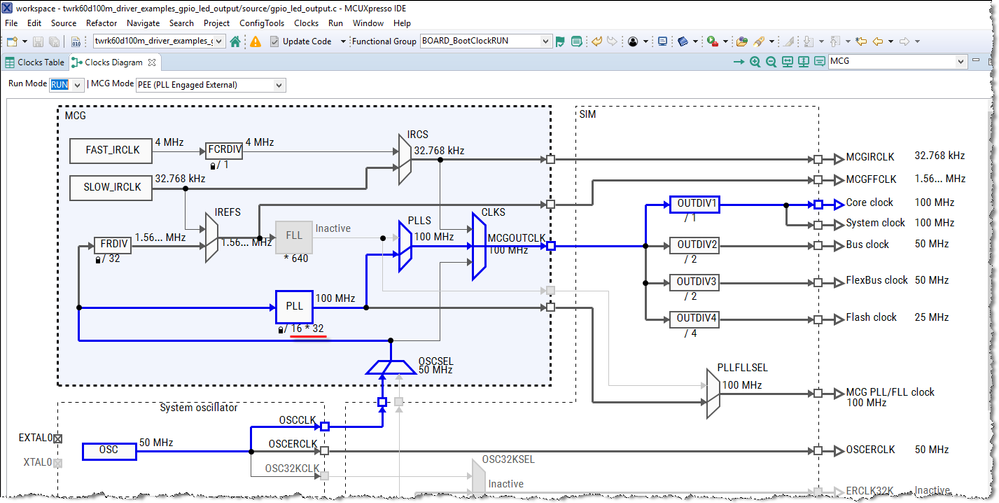Click the orange warning triangle icon
The height and width of the screenshot is (503, 999).
tap(255, 41)
